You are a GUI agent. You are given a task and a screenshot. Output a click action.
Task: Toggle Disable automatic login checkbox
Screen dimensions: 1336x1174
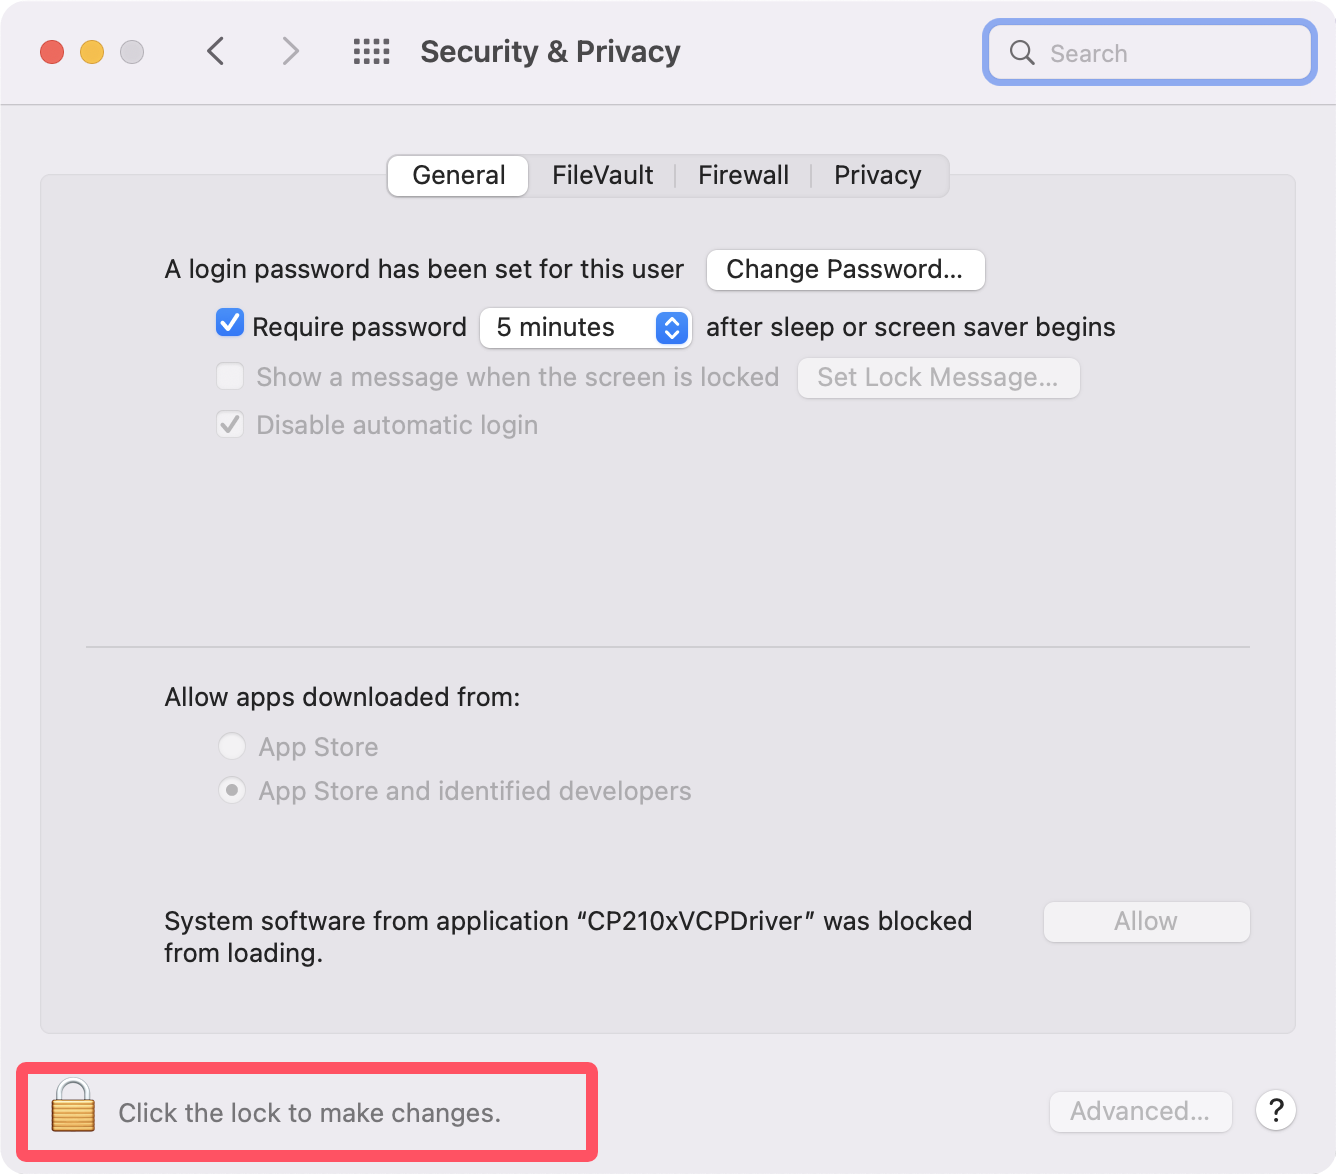(x=230, y=425)
